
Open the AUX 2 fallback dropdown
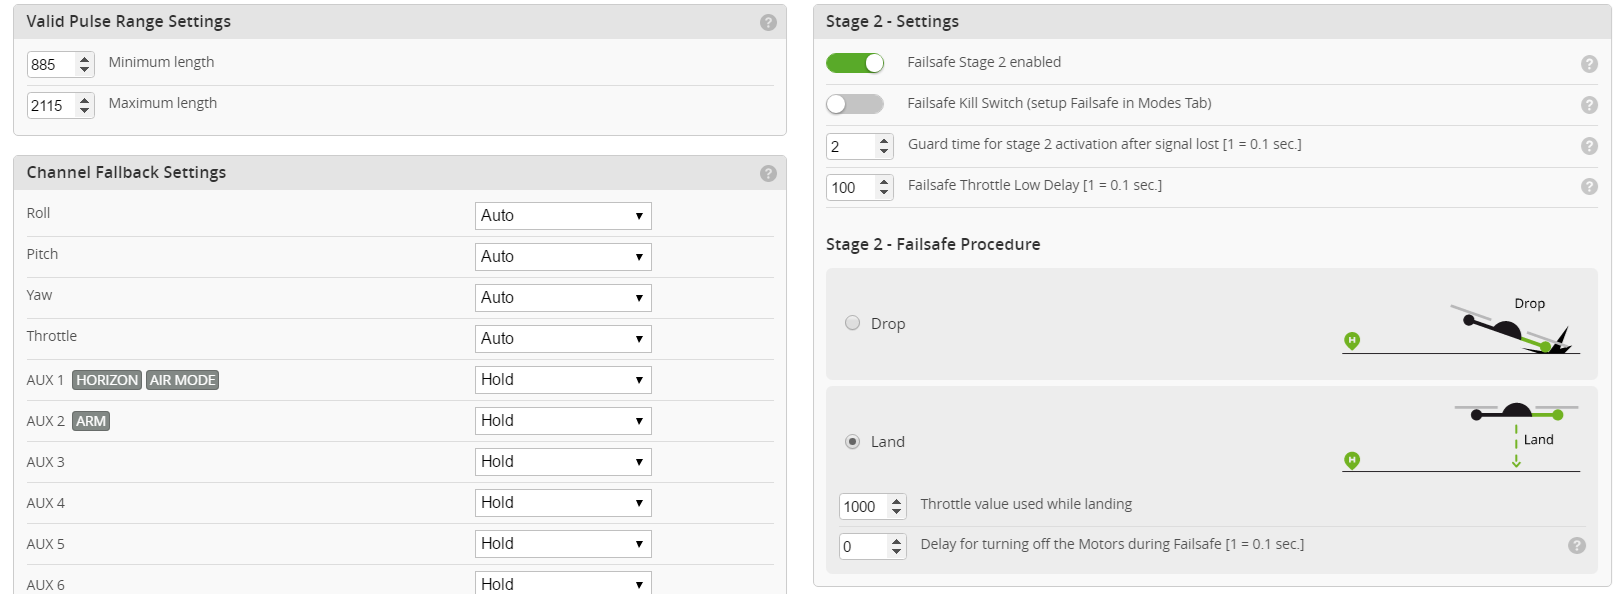563,421
